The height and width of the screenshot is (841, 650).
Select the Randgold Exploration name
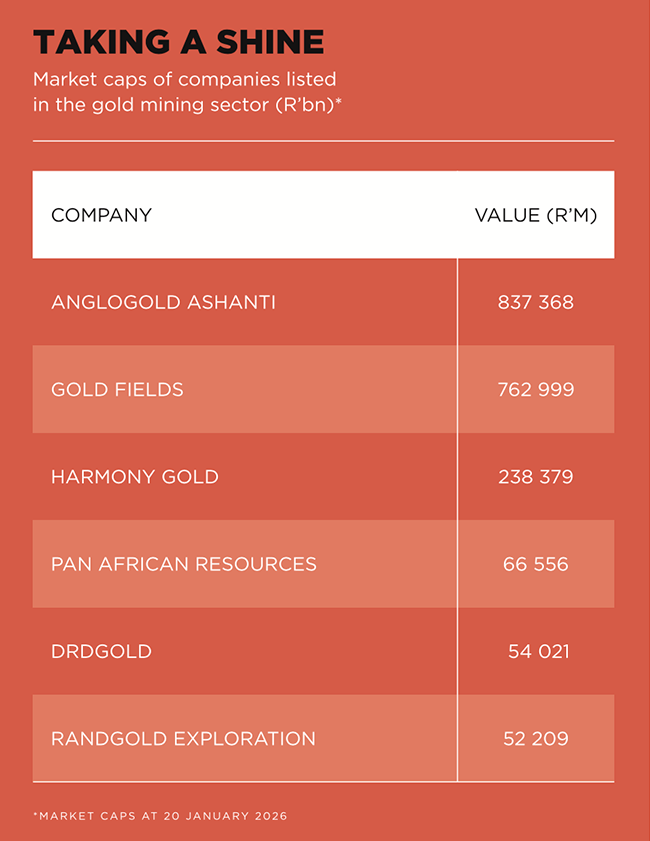coord(183,739)
